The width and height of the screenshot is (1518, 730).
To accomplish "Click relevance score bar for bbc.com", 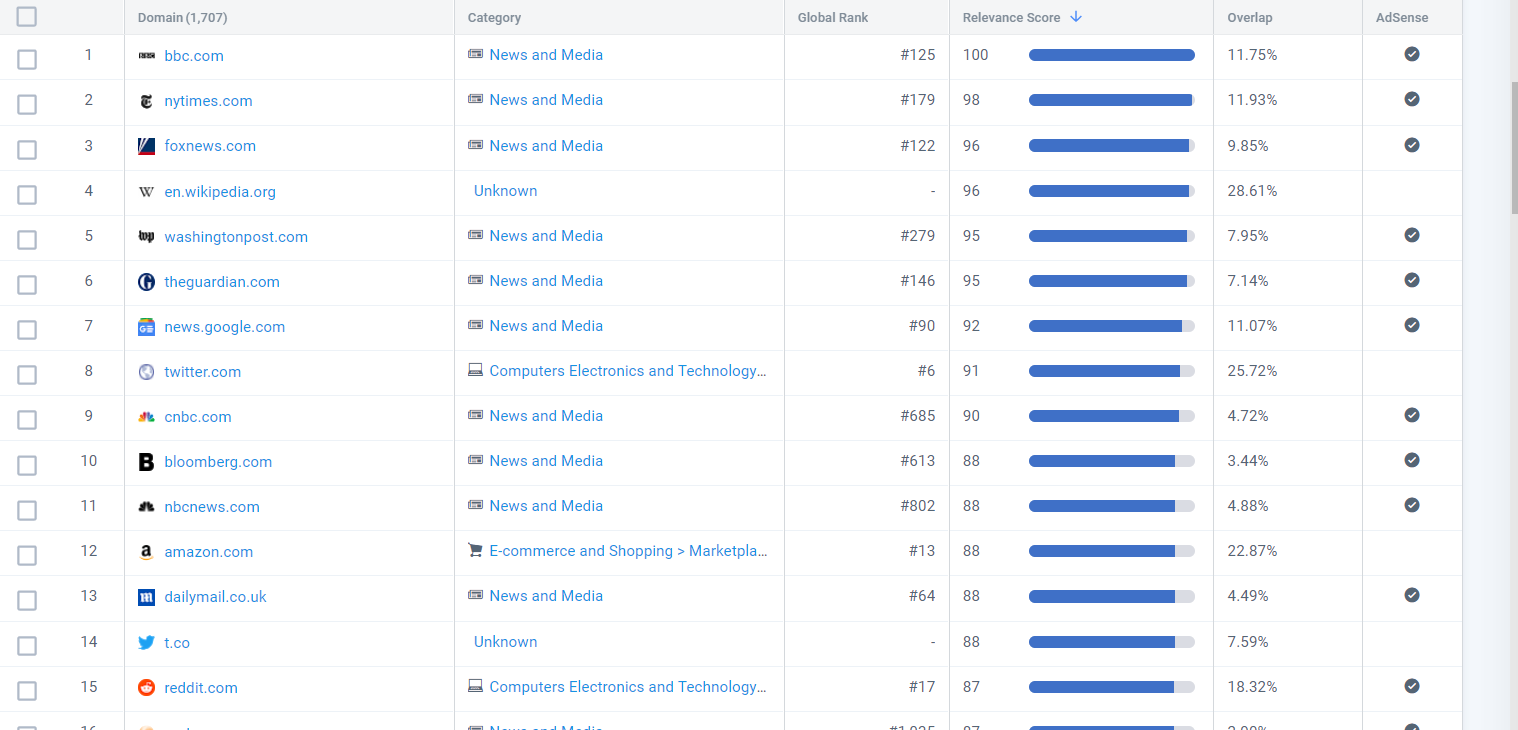I will click(x=1112, y=55).
